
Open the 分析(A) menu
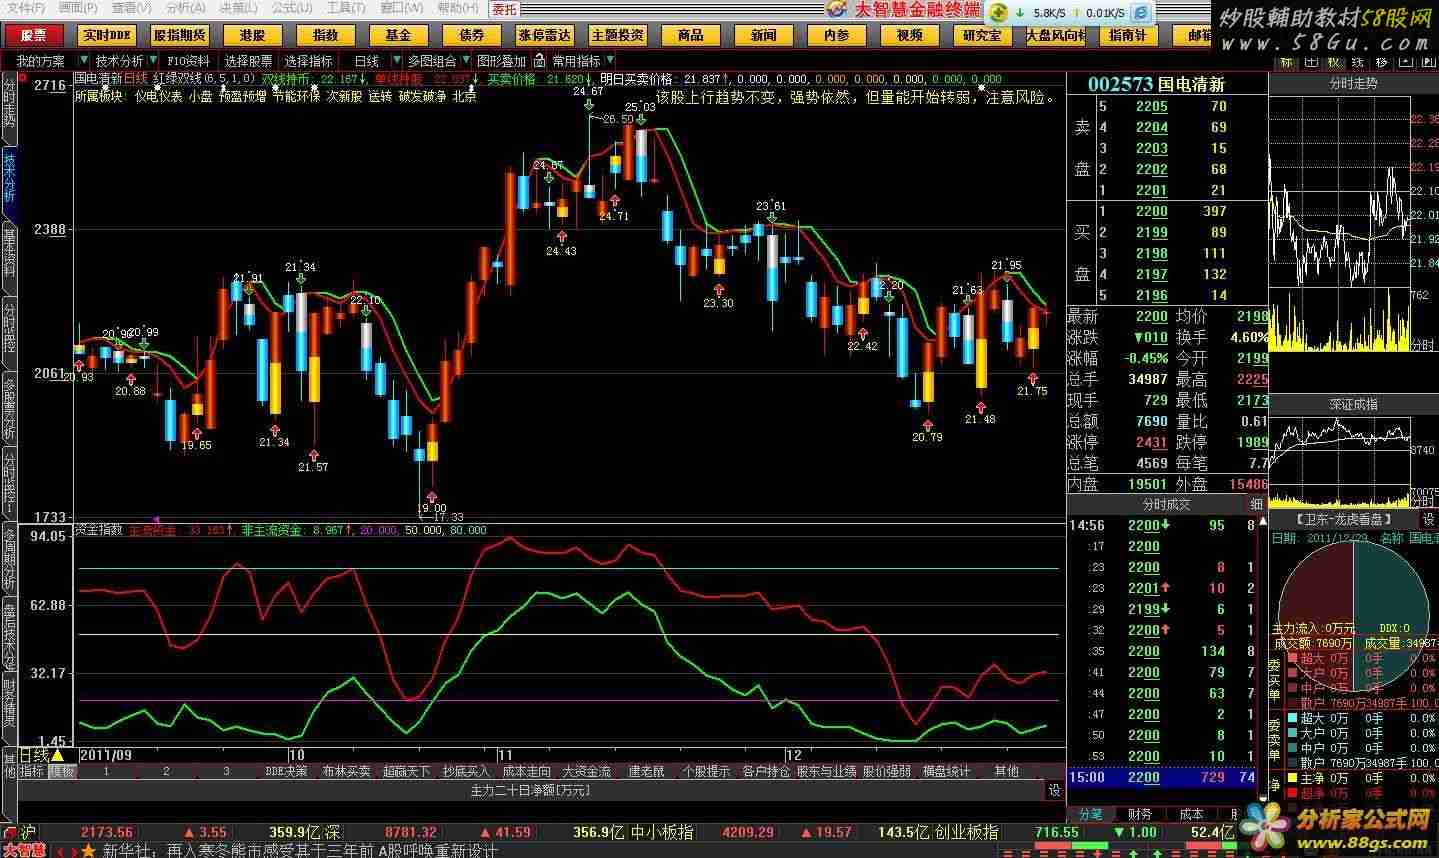pyautogui.click(x=186, y=8)
